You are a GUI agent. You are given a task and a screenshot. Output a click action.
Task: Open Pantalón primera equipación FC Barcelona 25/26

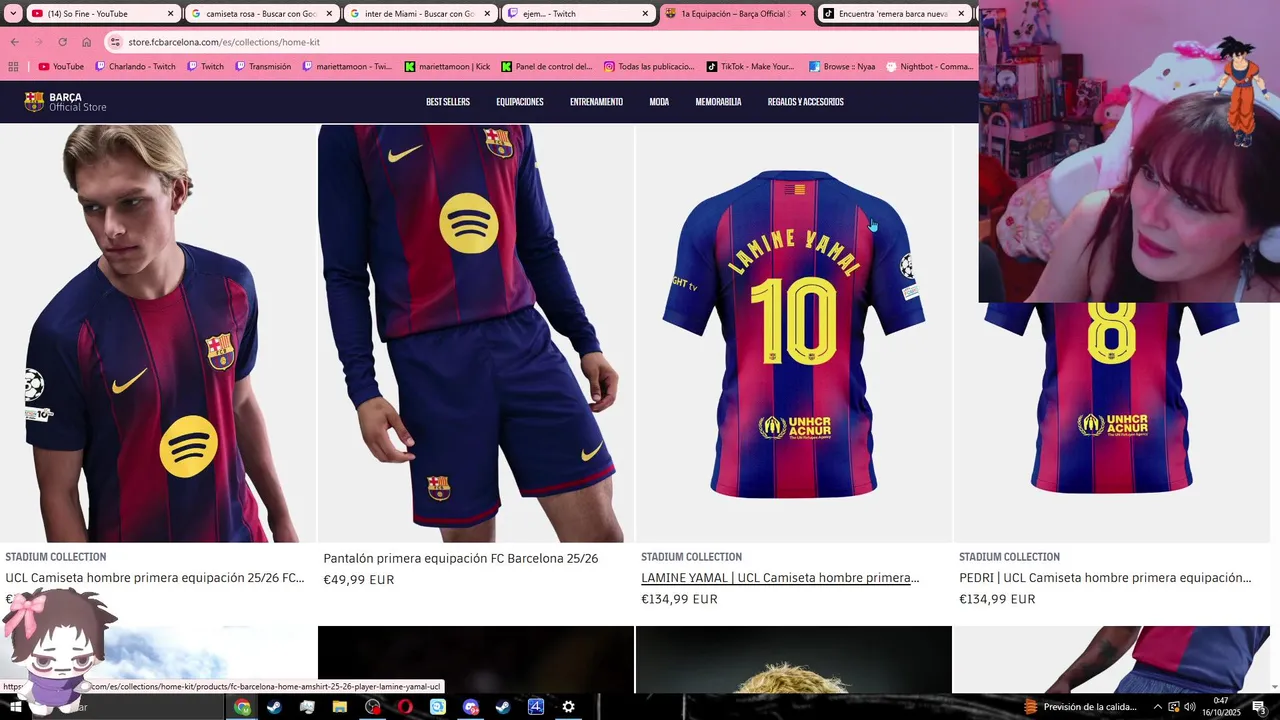pyautogui.click(x=461, y=559)
